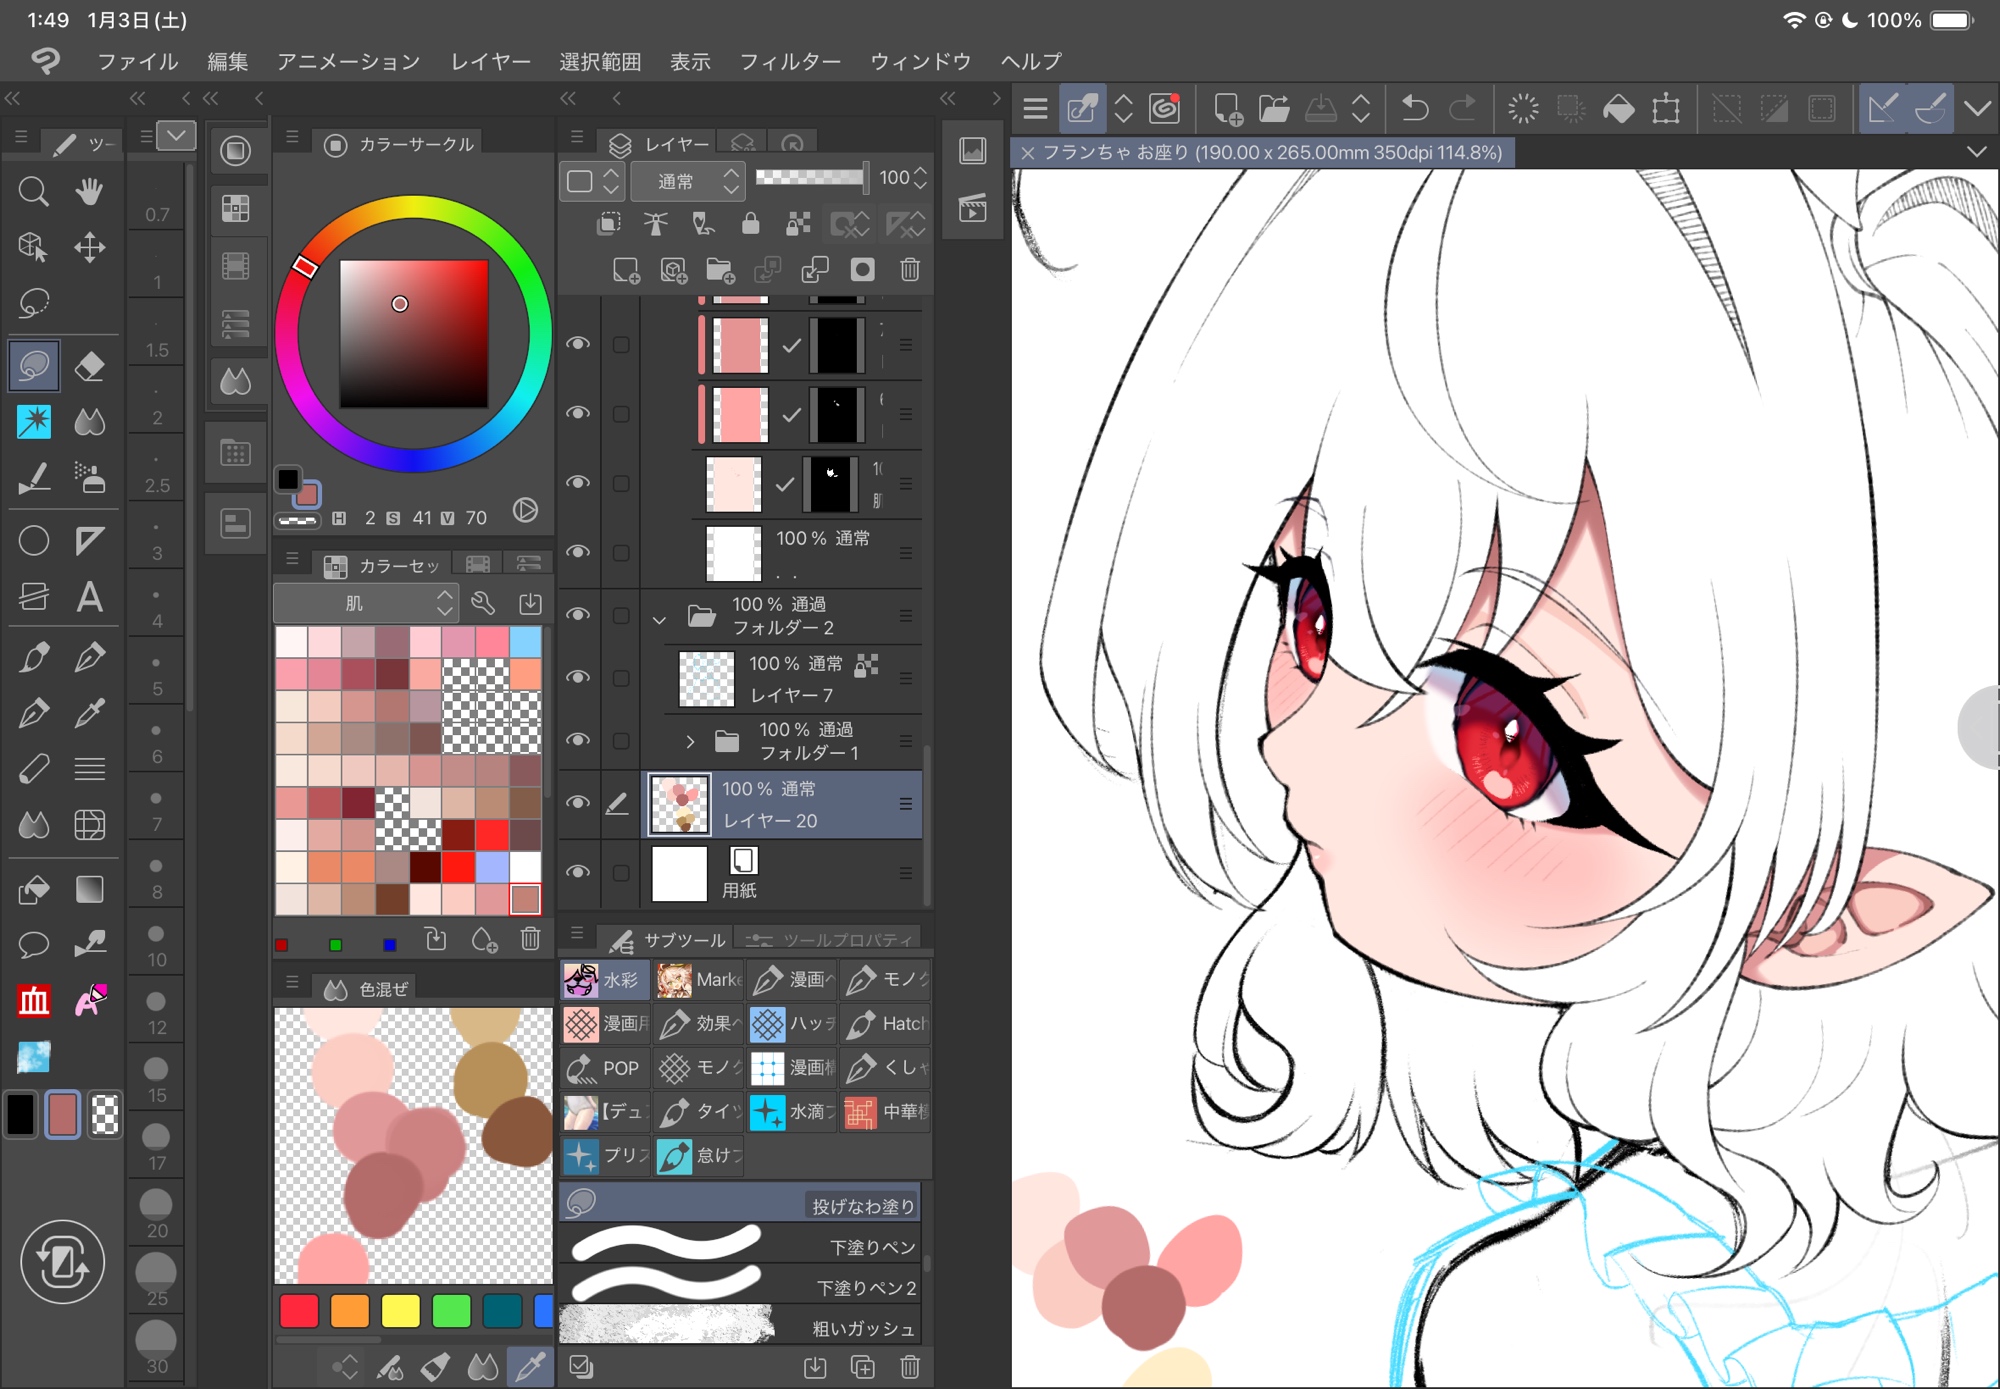Select the magnifier zoom tool

tap(33, 191)
